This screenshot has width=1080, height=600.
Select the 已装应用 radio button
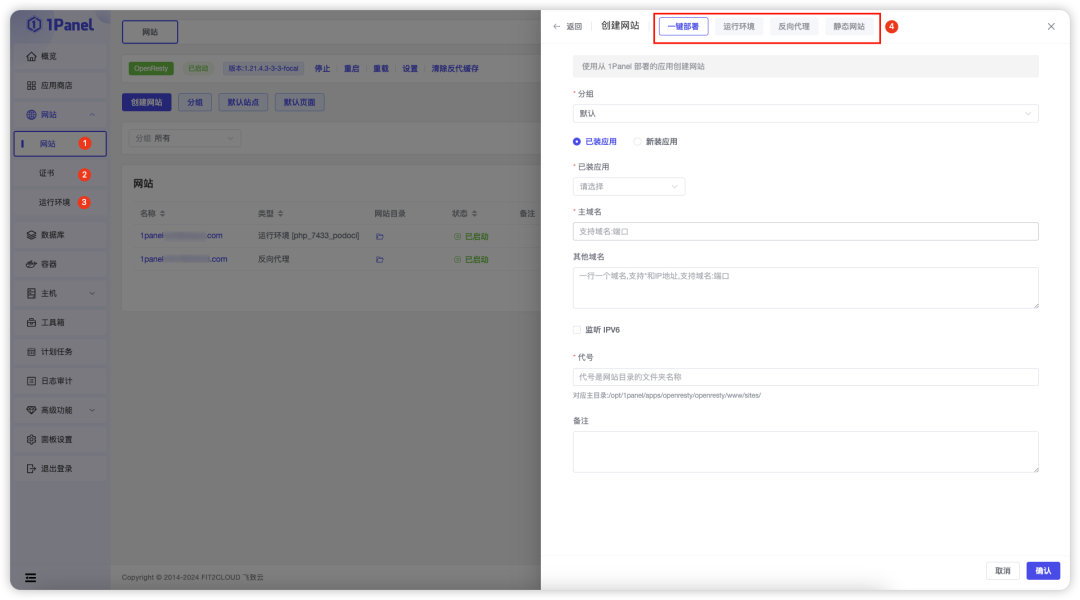click(576, 141)
